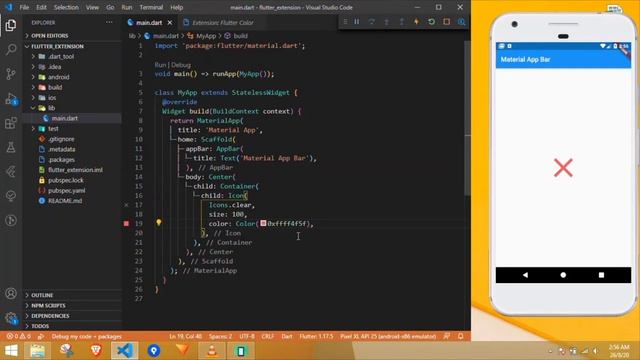Click the lightbulb code action on line 19
Screen dimensions: 640x360
[158, 222]
